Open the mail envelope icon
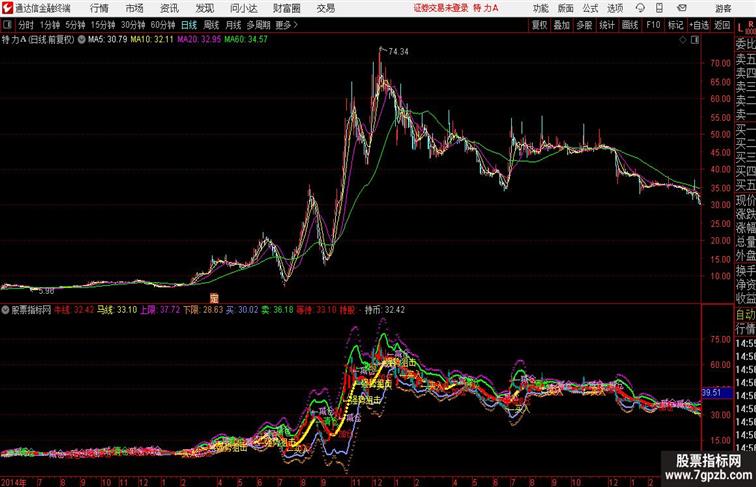The height and width of the screenshot is (487, 756). pyautogui.click(x=682, y=8)
